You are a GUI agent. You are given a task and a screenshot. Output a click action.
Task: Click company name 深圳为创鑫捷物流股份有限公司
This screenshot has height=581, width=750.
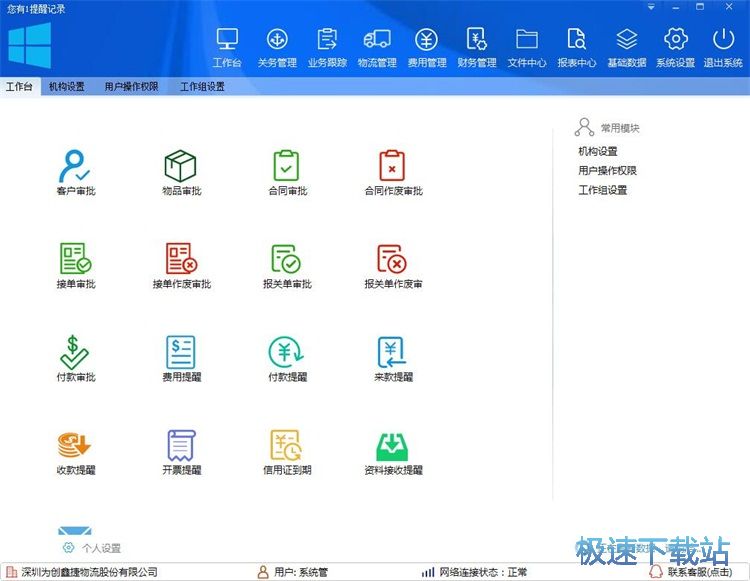point(89,572)
